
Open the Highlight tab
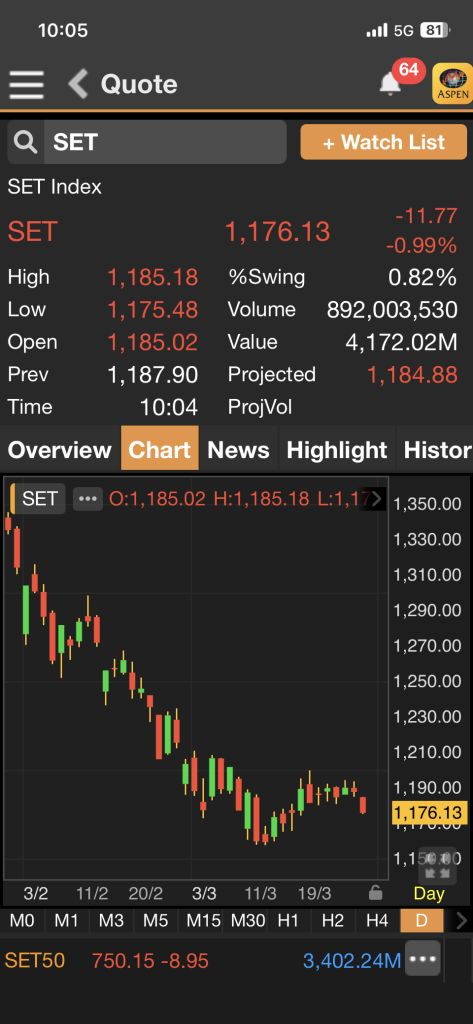337,449
